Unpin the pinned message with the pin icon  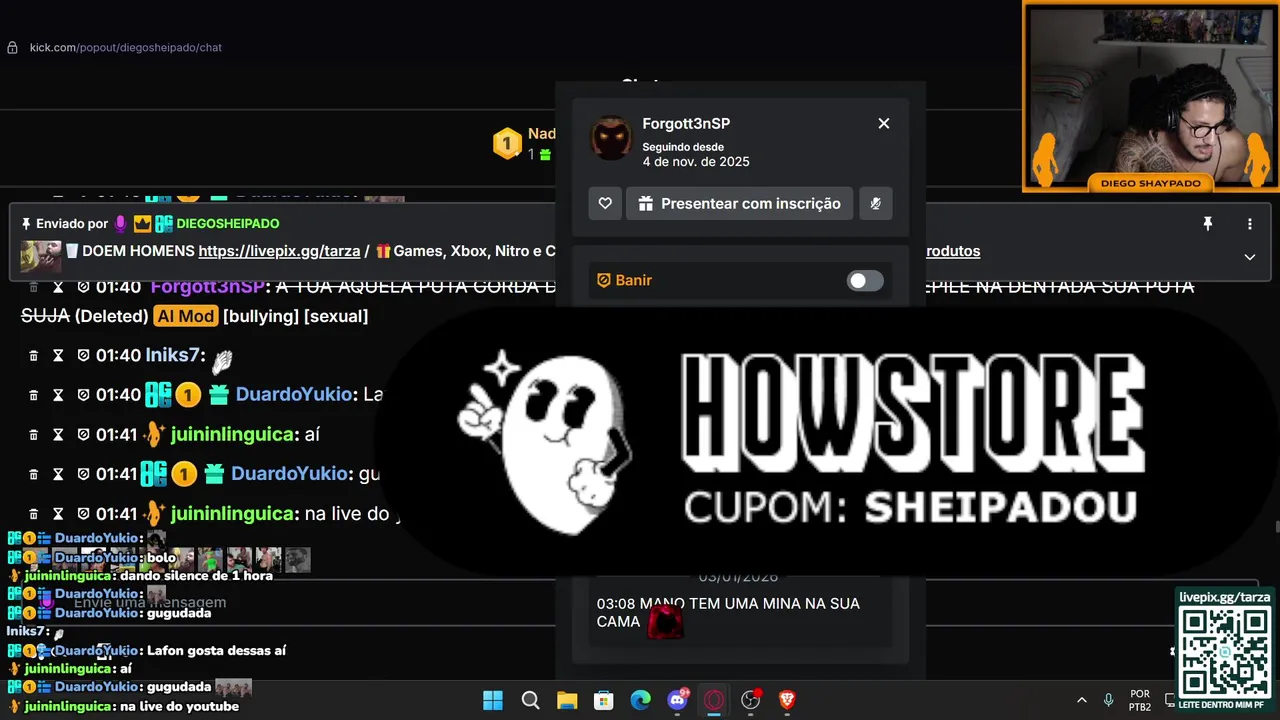[x=1207, y=224]
